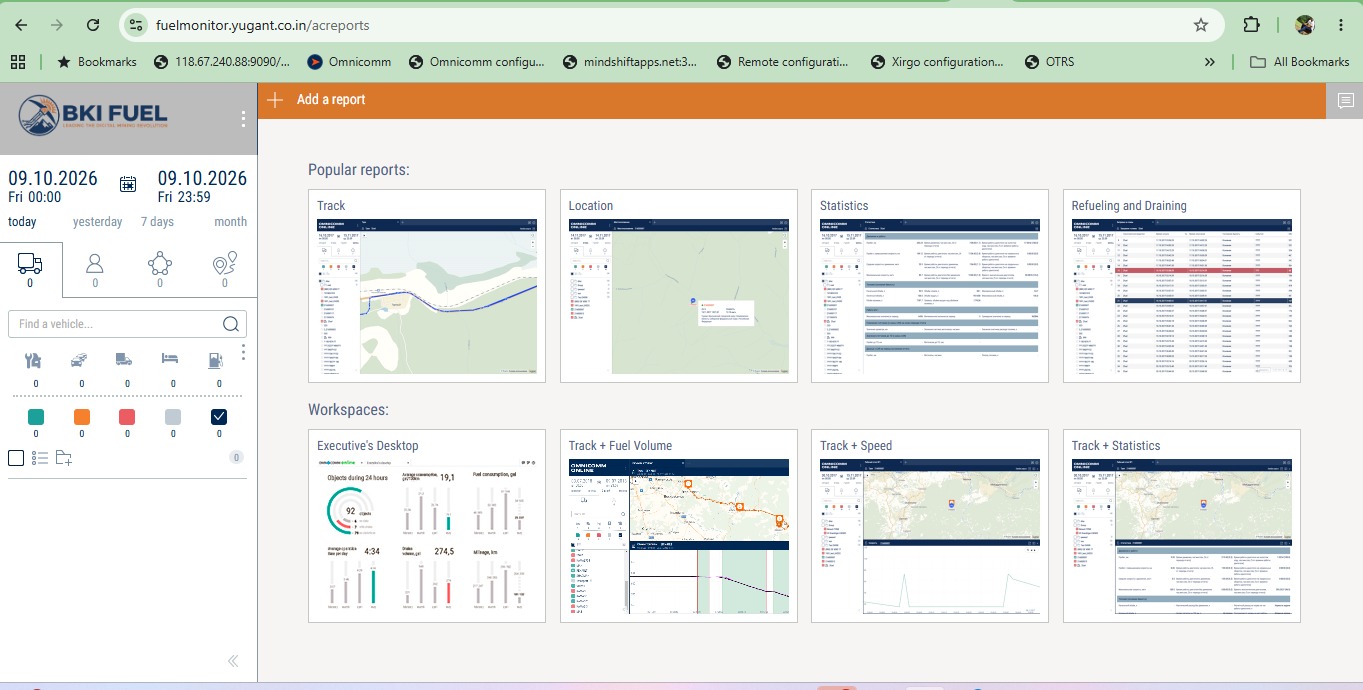The width and height of the screenshot is (1363, 690).
Task: Open the Statistics report thumbnail
Action: click(x=930, y=286)
